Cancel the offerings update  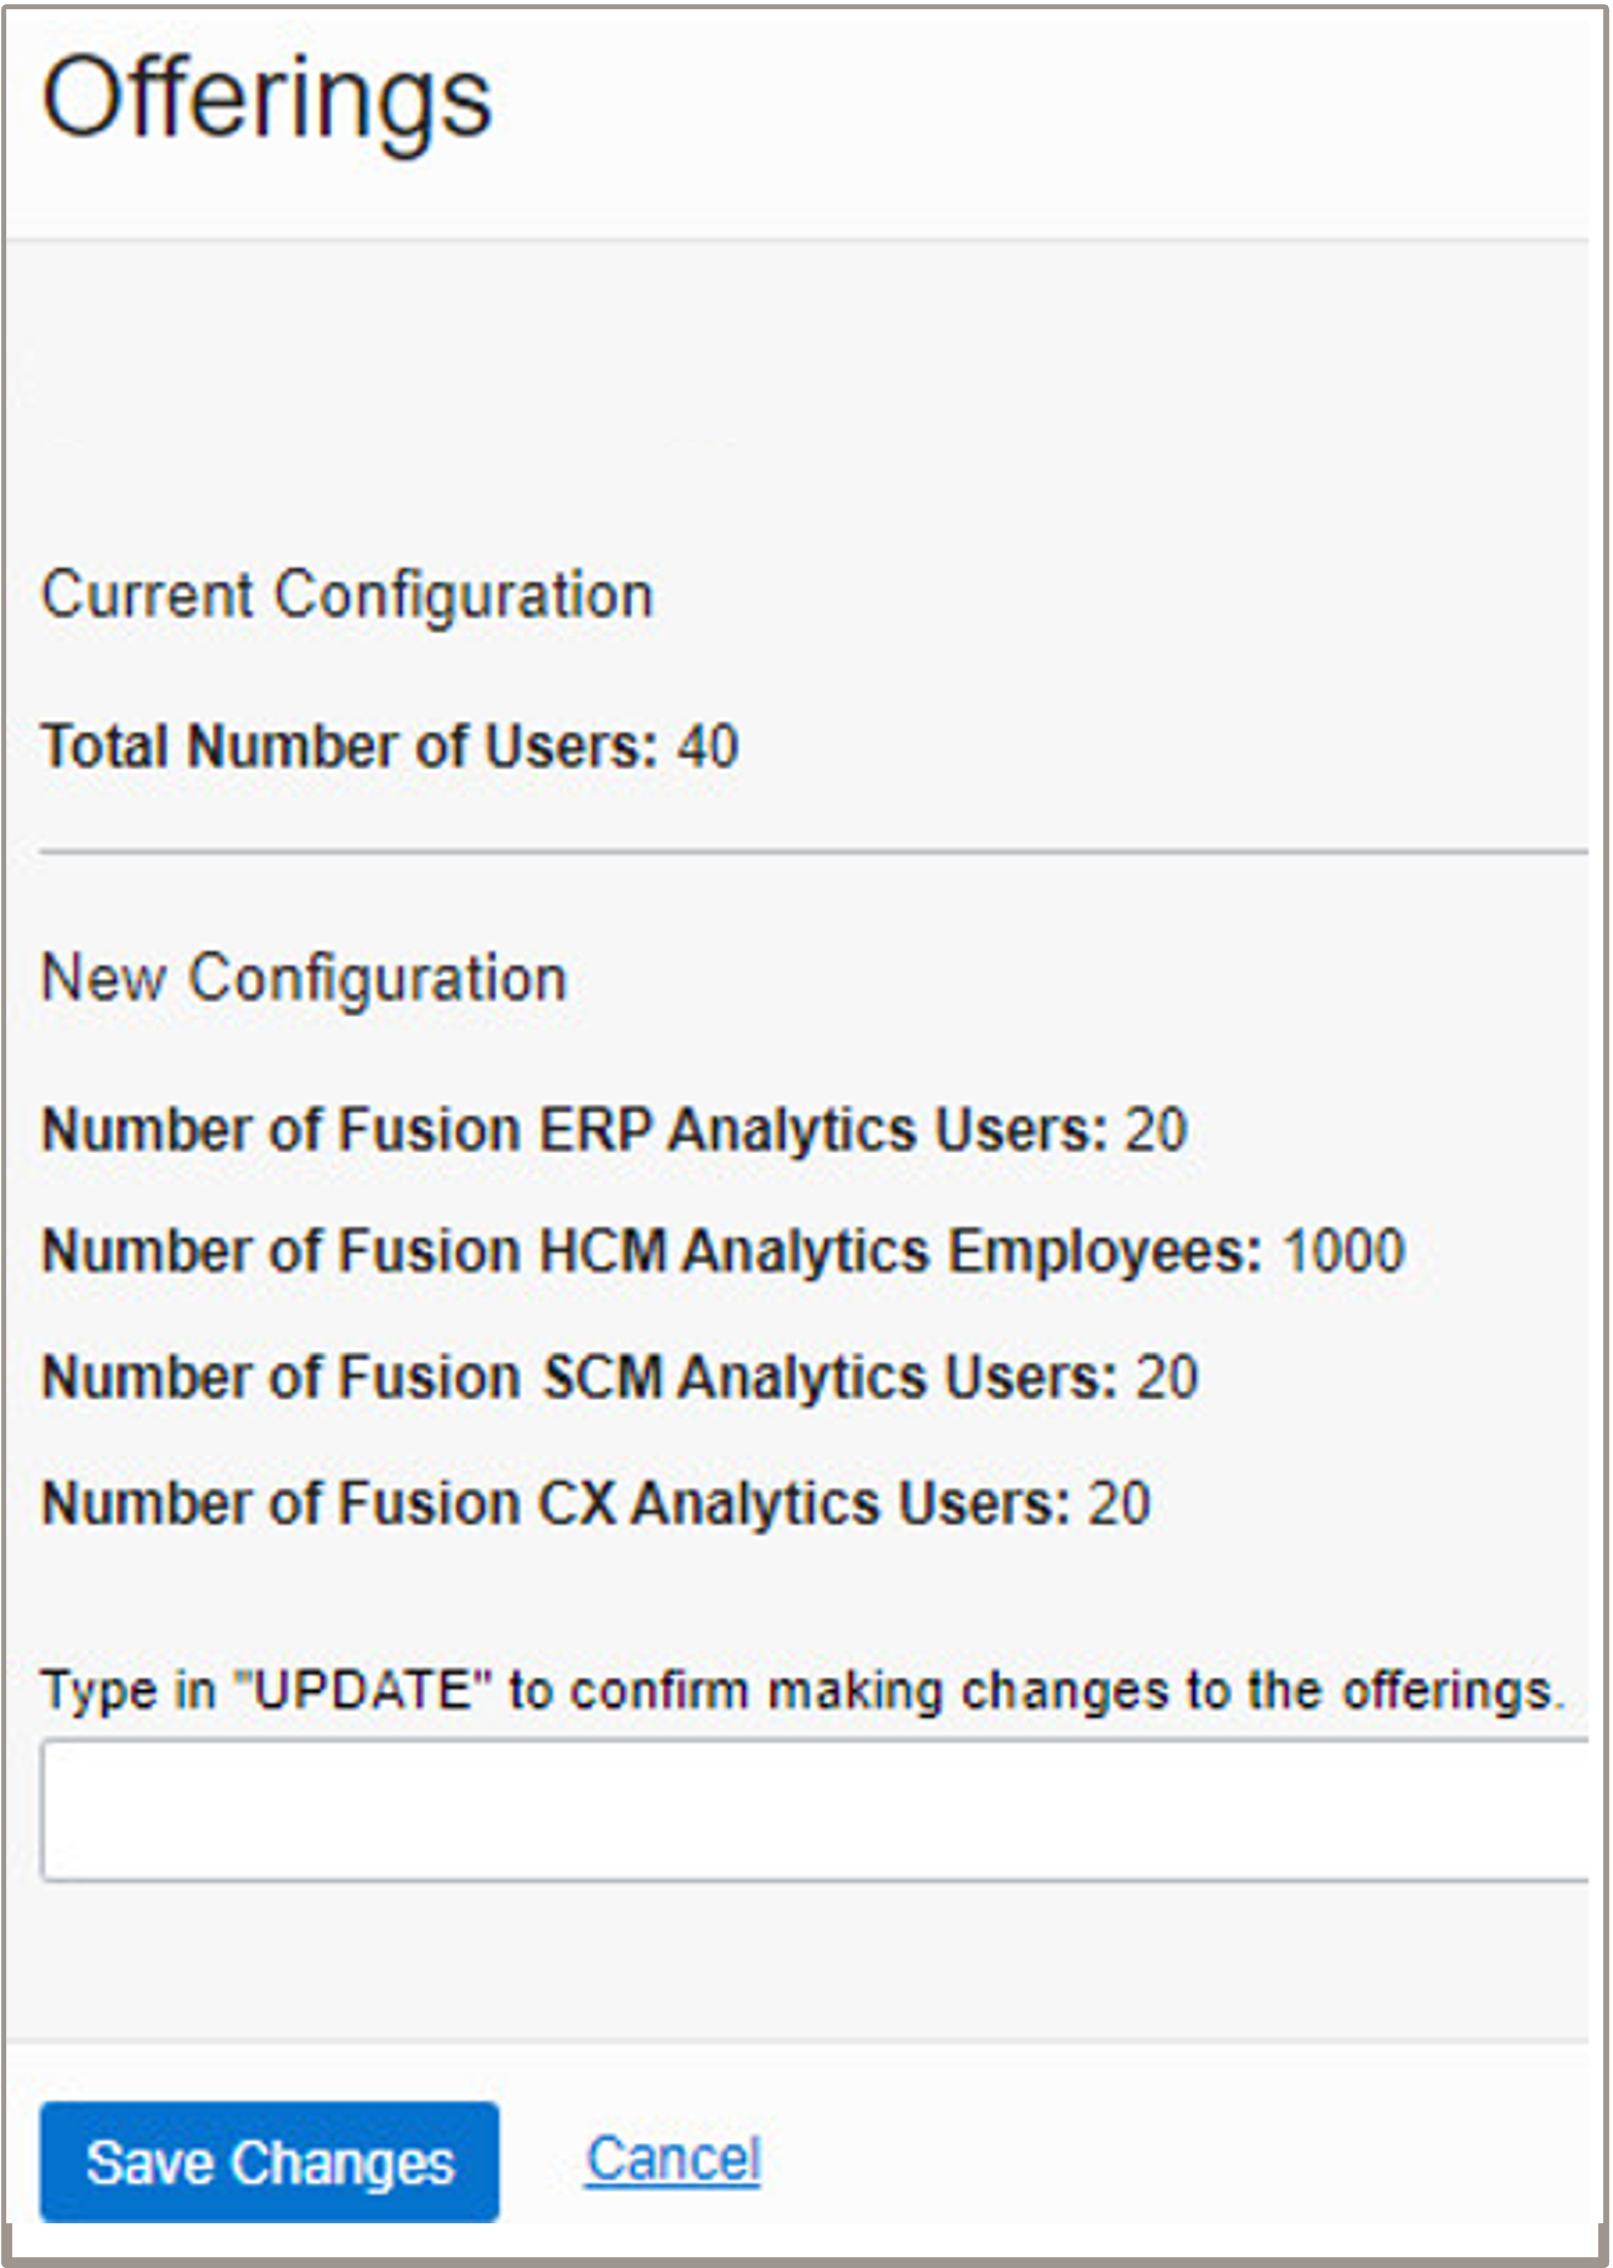coord(673,2158)
